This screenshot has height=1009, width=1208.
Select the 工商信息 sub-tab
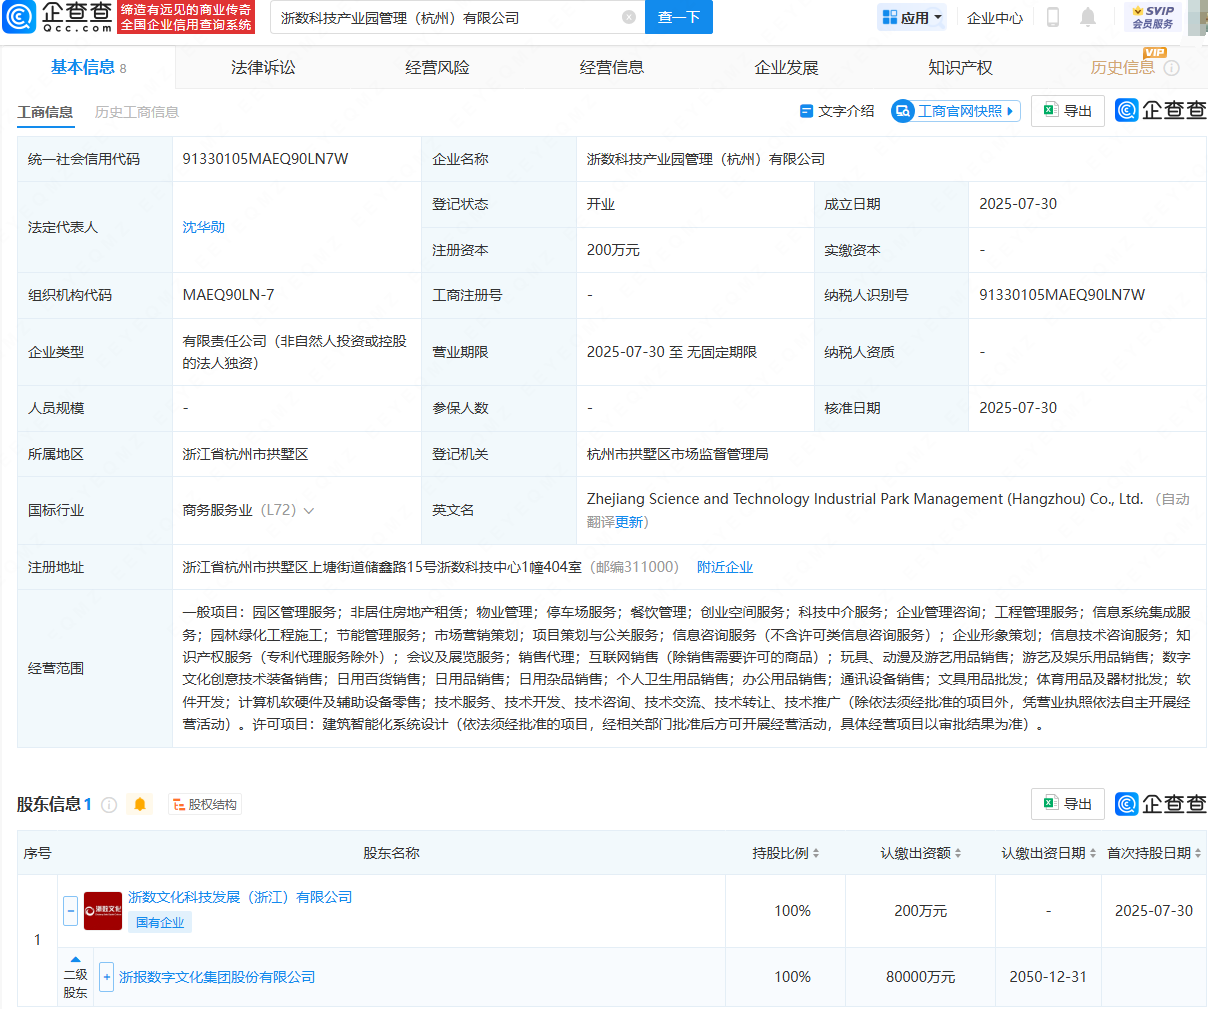pos(45,112)
